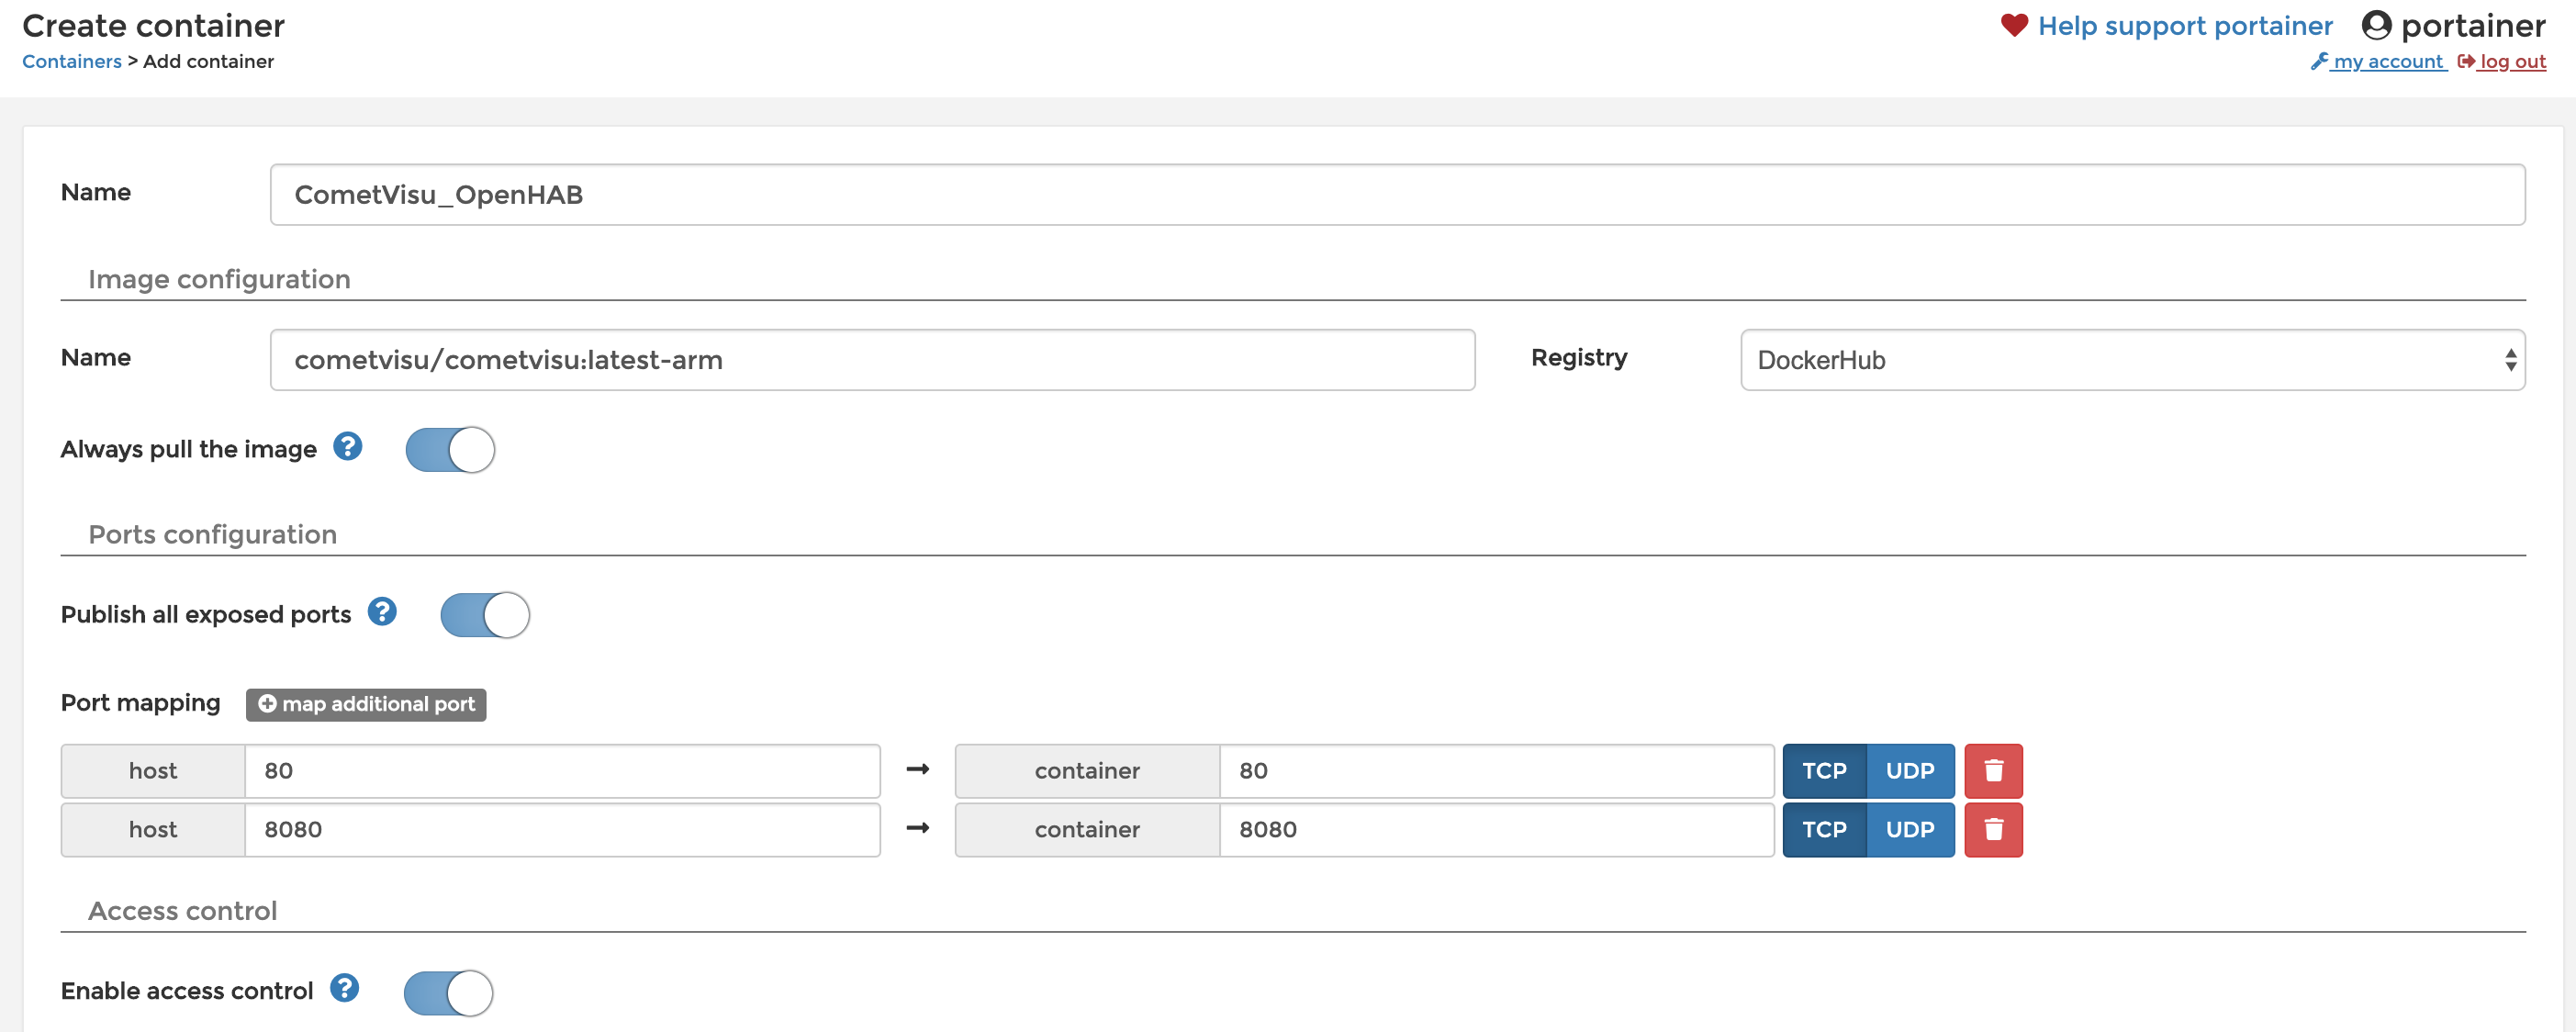Click the Add container breadcrumb text
This screenshot has width=2576, height=1032.
click(208, 61)
